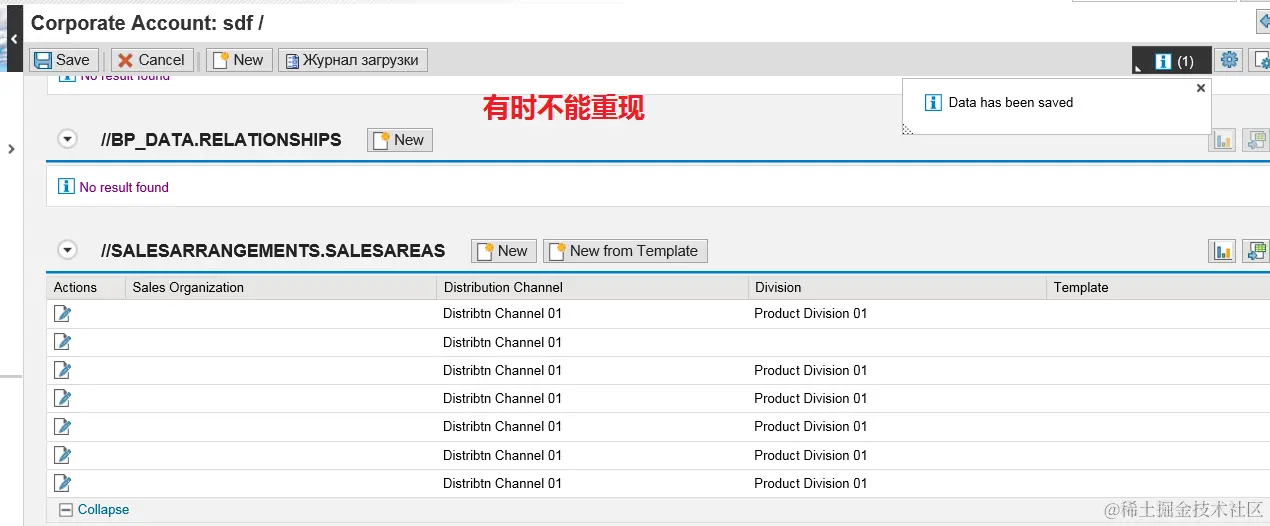Expand the left side panel chevron
The height and width of the screenshot is (526, 1270).
(x=11, y=149)
